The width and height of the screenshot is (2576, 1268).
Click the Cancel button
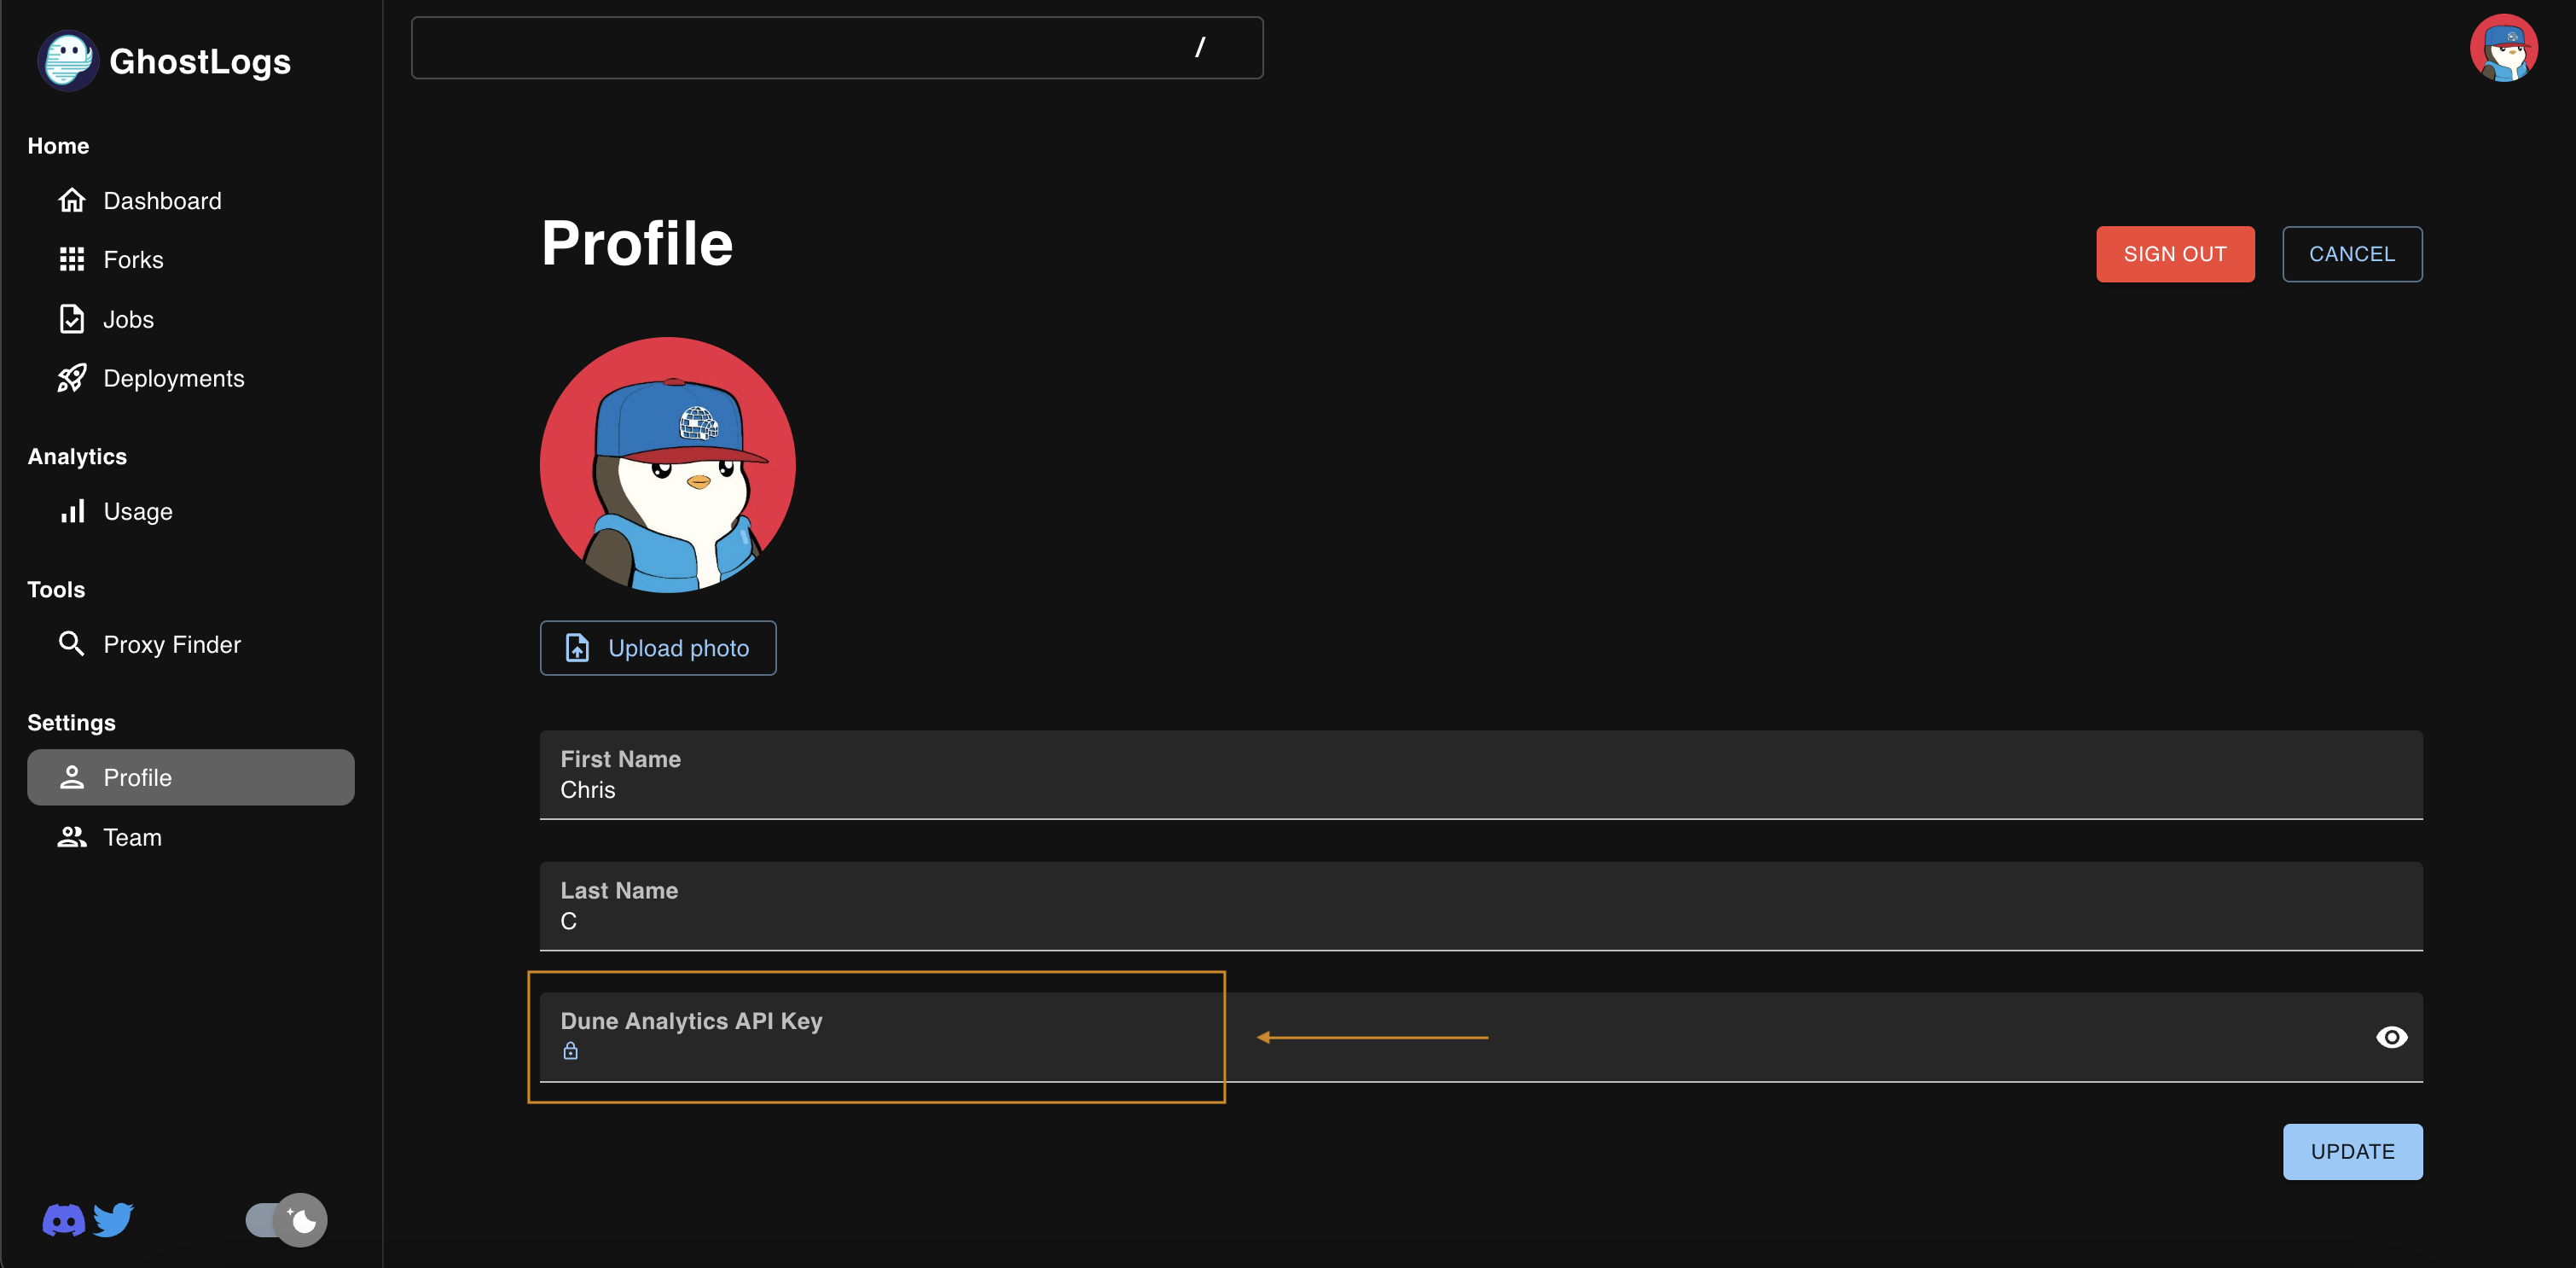coord(2351,254)
